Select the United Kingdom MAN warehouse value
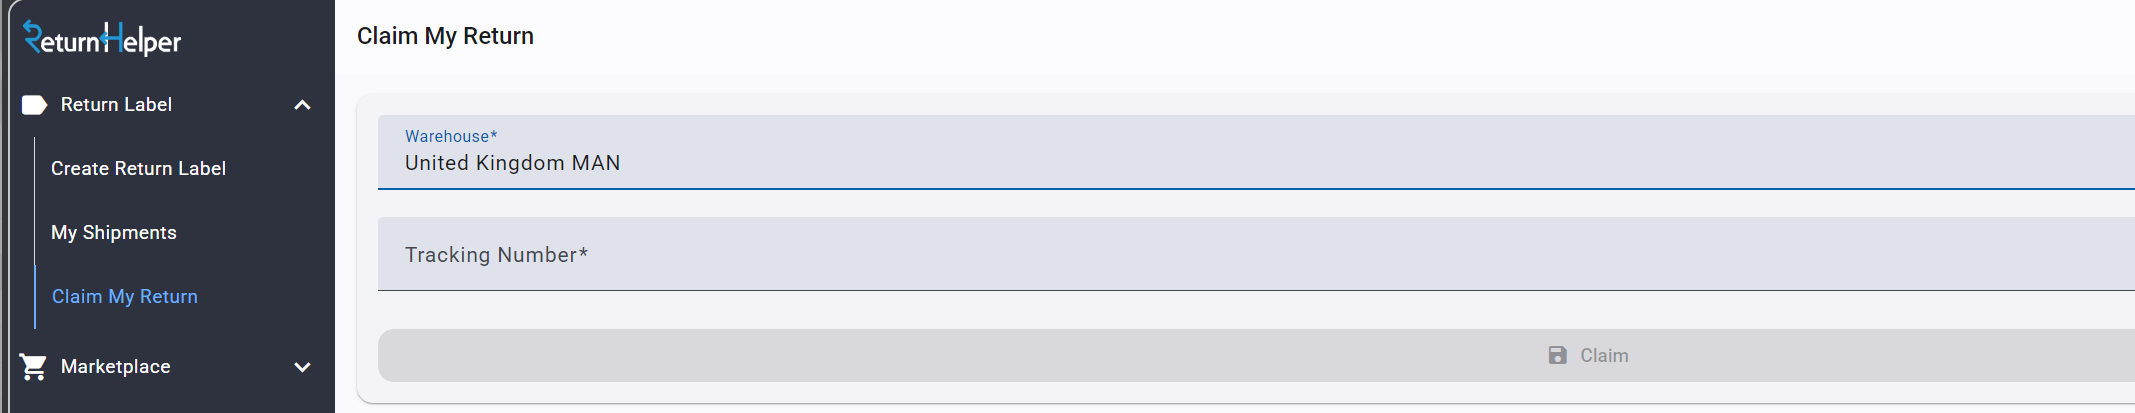 pos(512,163)
